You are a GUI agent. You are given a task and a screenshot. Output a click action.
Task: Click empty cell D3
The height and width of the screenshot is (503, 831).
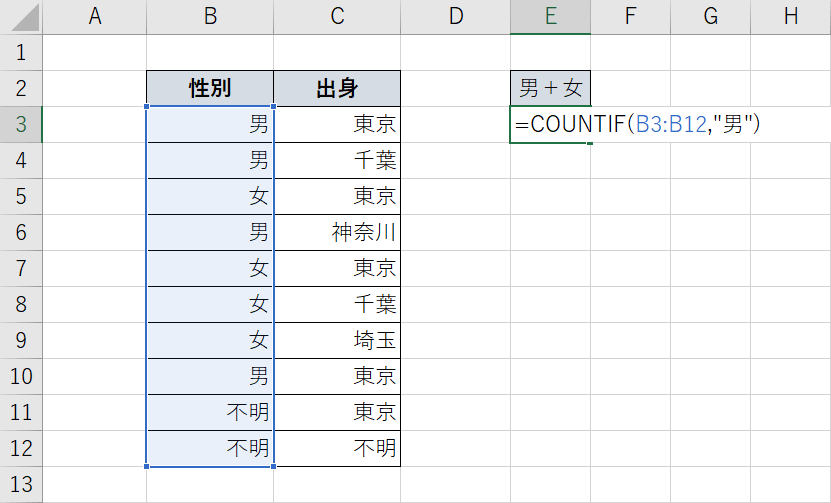pos(455,125)
